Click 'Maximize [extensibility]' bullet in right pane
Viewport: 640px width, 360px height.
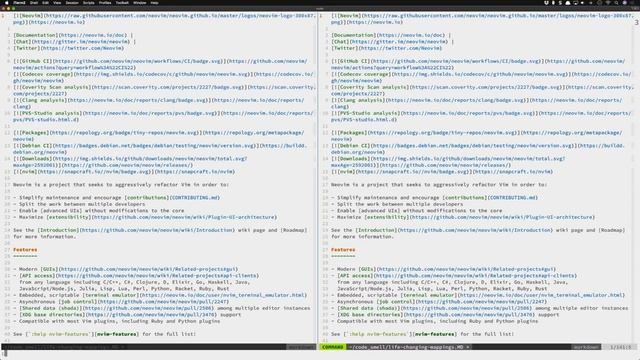coord(463,217)
